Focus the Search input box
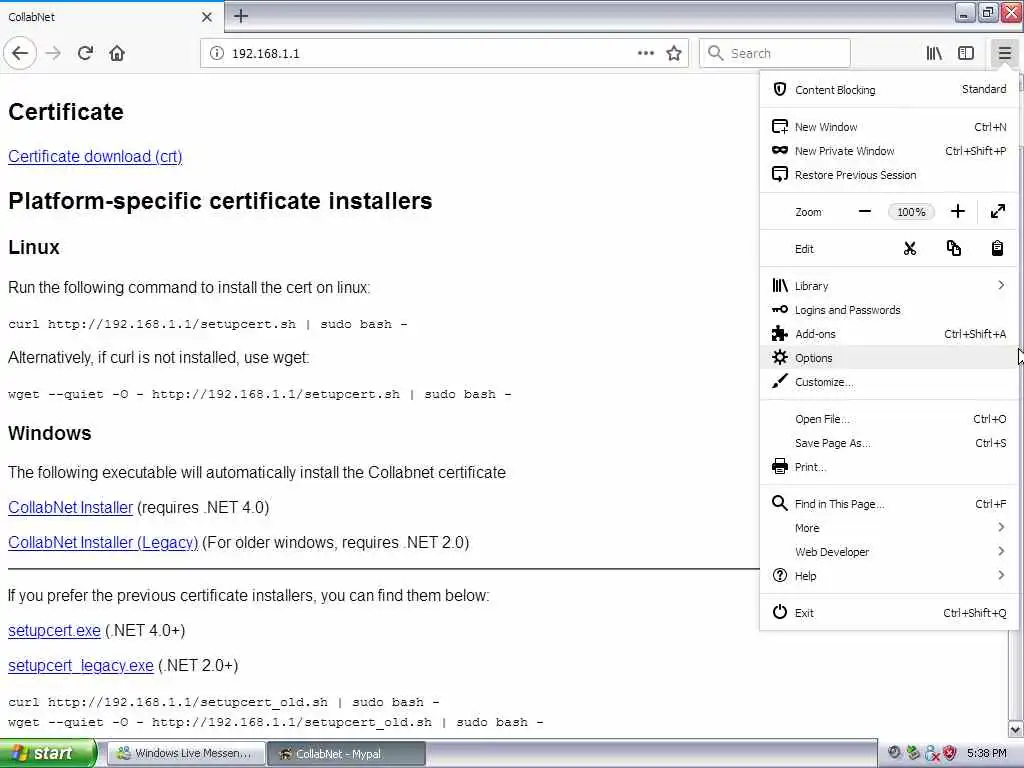Screen dimensions: 1024x768 775,53
